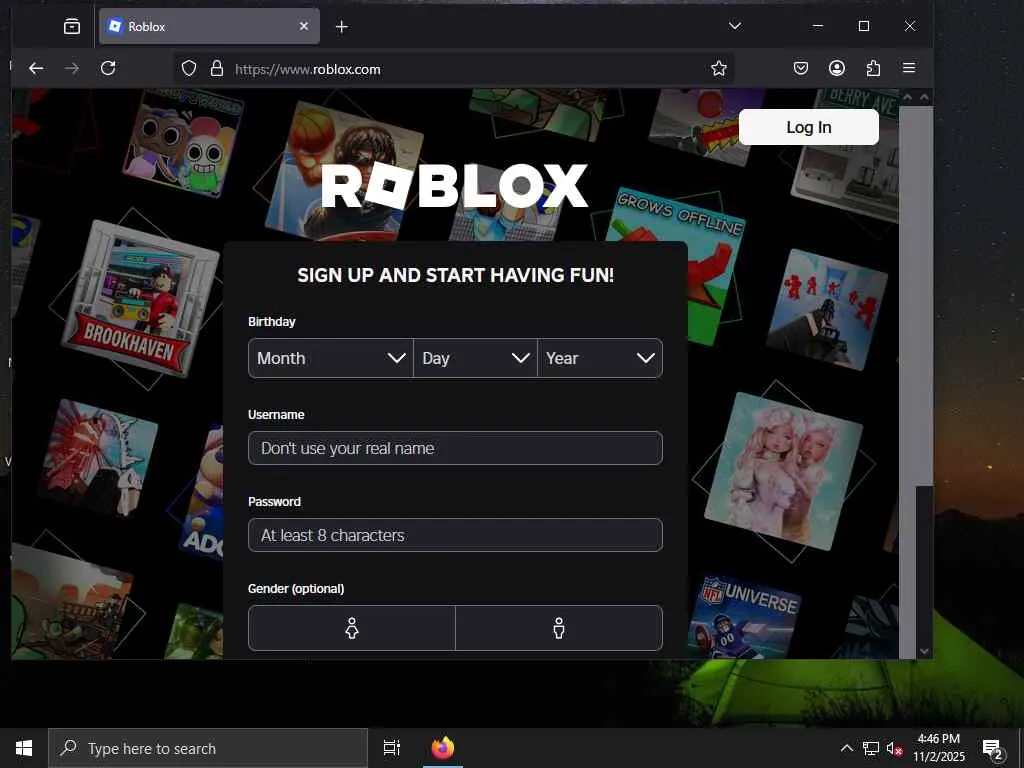
Task: Go back with the browser back arrow
Action: (x=36, y=68)
